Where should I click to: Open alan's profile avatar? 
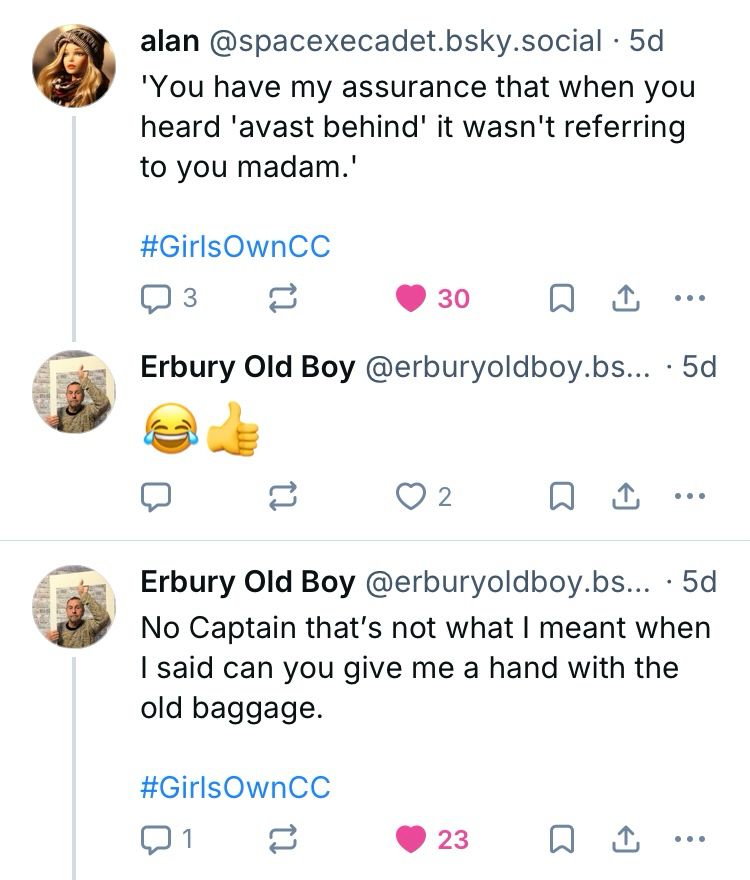point(73,65)
